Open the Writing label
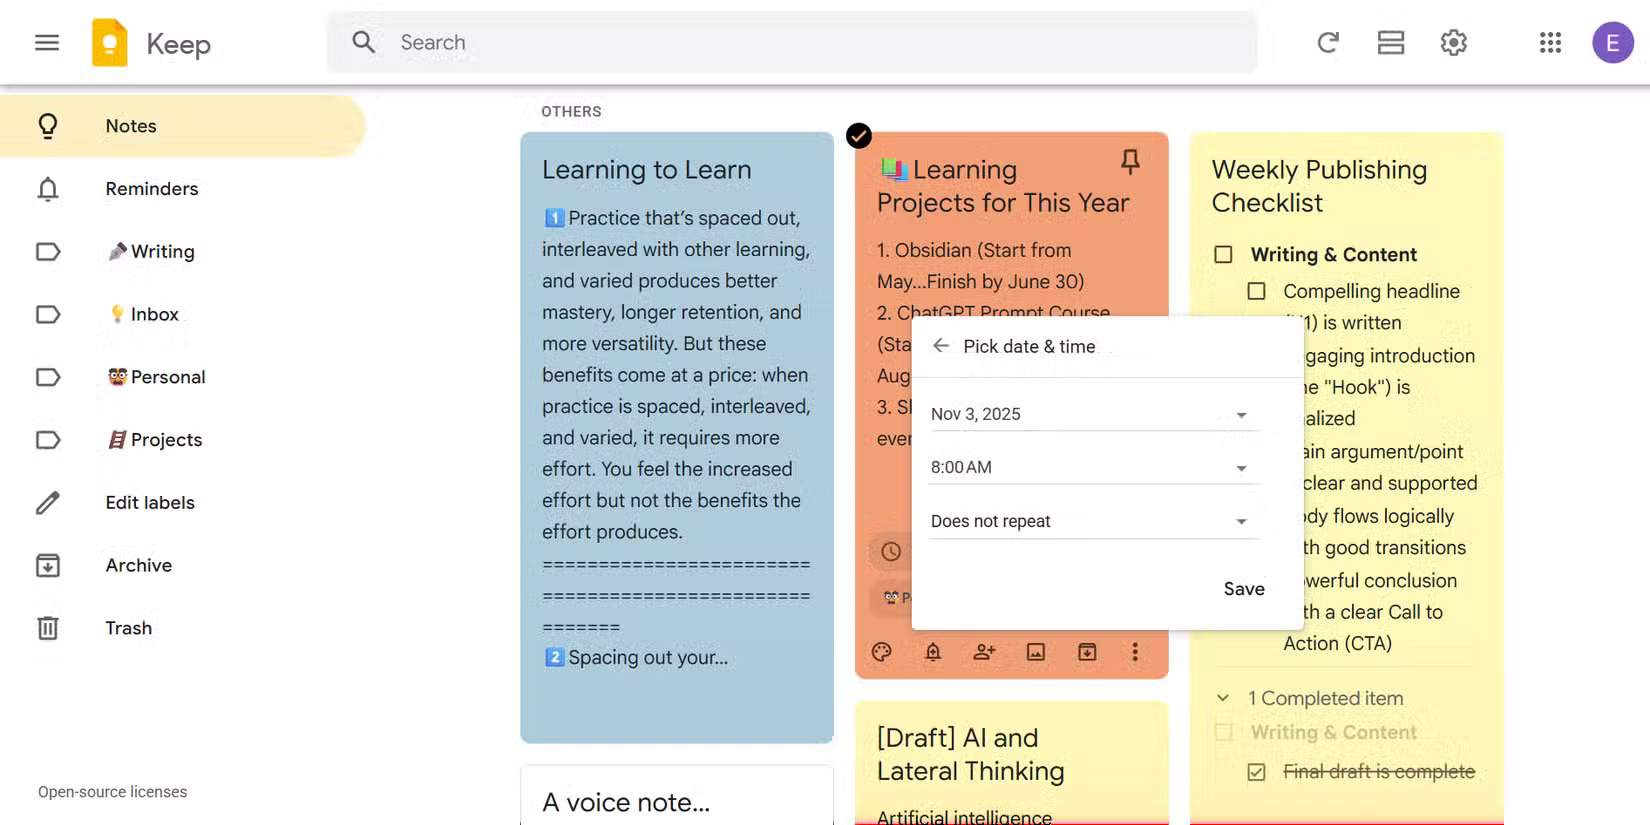Viewport: 1650px width, 825px height. pyautogui.click(x=182, y=252)
